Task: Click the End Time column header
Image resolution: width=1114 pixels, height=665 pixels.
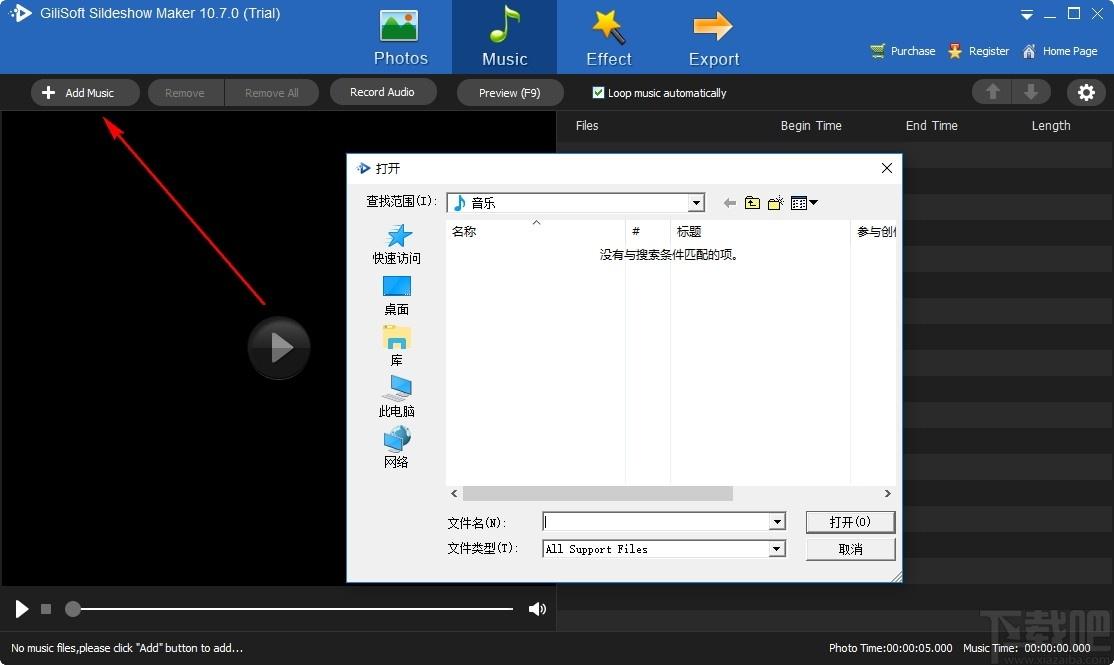Action: [931, 126]
